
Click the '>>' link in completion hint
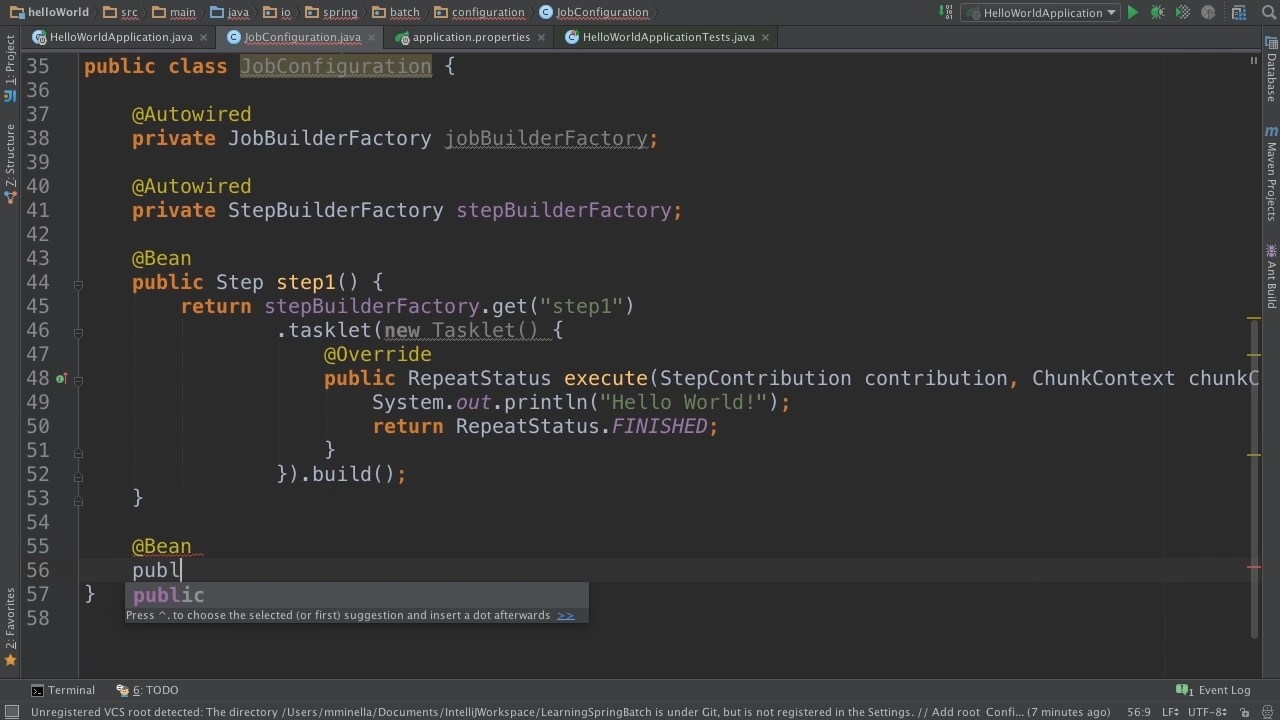pos(566,615)
